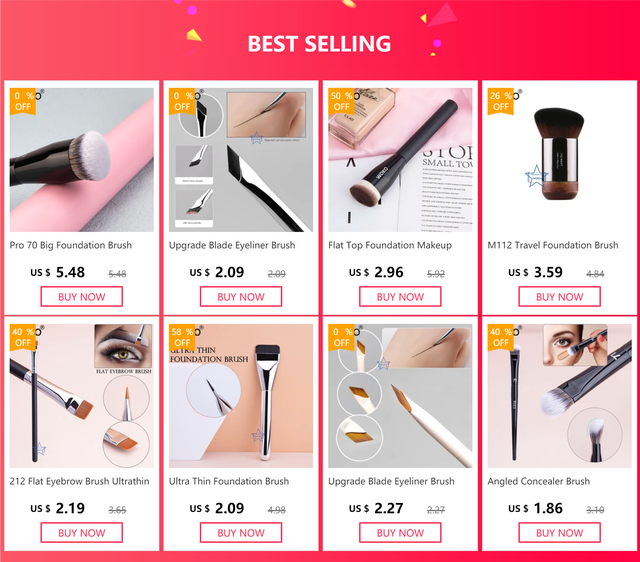
Task: Open Pro 70 Big Foundation Brush image
Action: point(82,160)
